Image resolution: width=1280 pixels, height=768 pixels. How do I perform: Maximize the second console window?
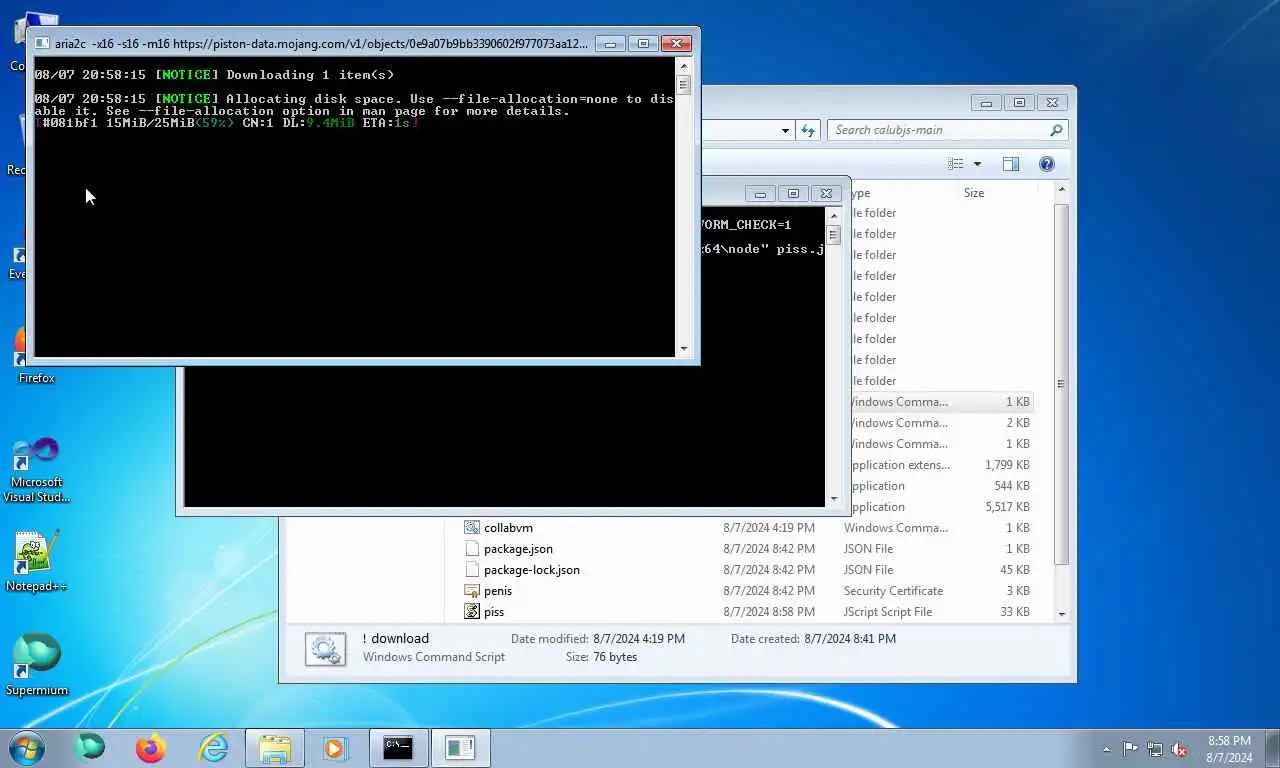793,194
